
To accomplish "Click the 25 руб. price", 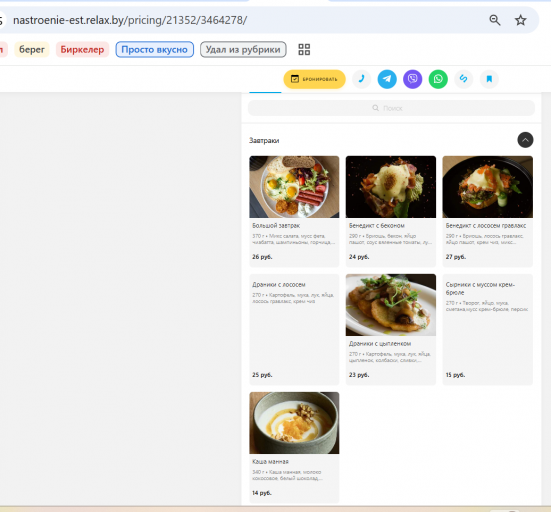I will 262,375.
